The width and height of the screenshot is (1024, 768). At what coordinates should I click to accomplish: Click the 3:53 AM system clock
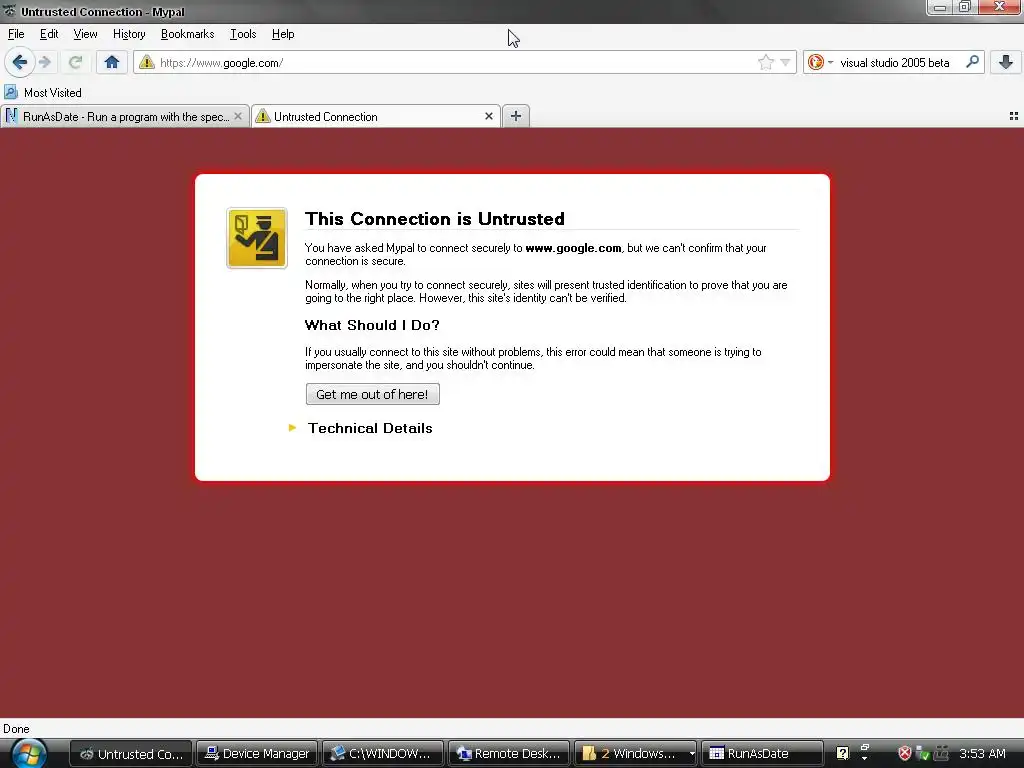click(982, 754)
